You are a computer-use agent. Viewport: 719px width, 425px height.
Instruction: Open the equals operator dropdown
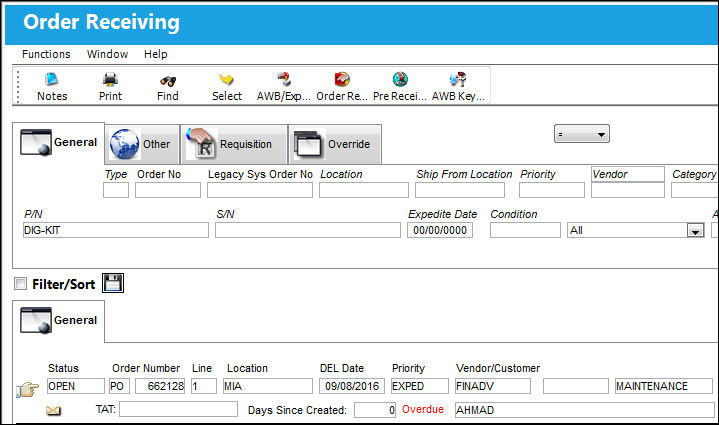pos(581,134)
